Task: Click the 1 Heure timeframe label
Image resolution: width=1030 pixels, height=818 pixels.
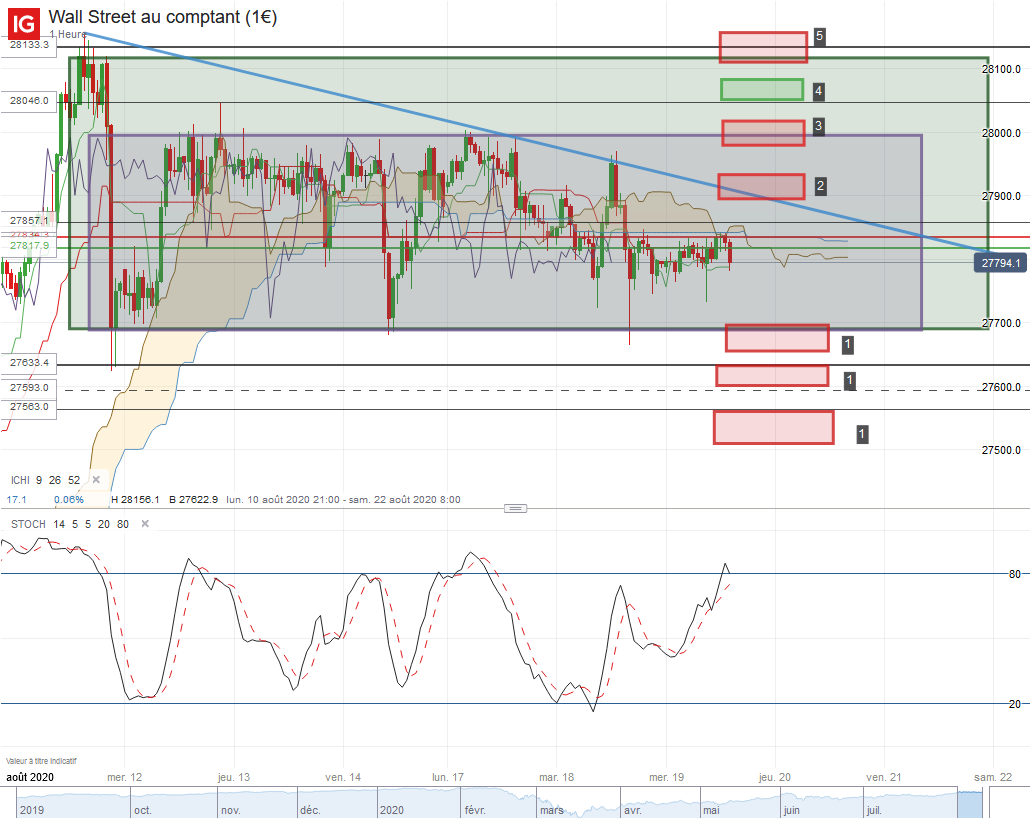Action: click(x=68, y=34)
